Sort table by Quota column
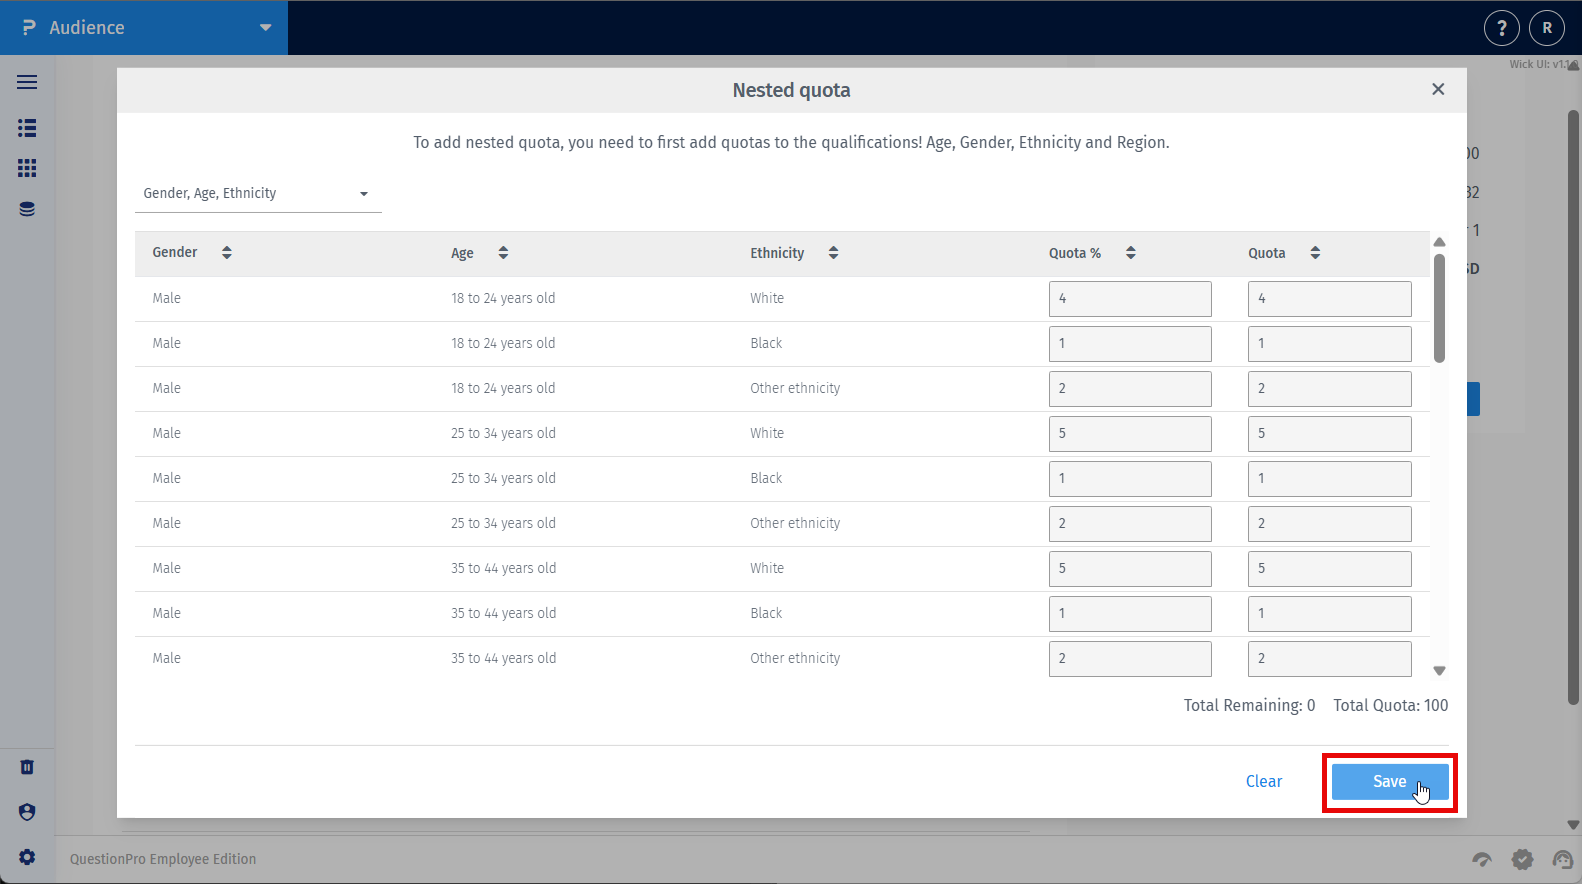 tap(1315, 253)
